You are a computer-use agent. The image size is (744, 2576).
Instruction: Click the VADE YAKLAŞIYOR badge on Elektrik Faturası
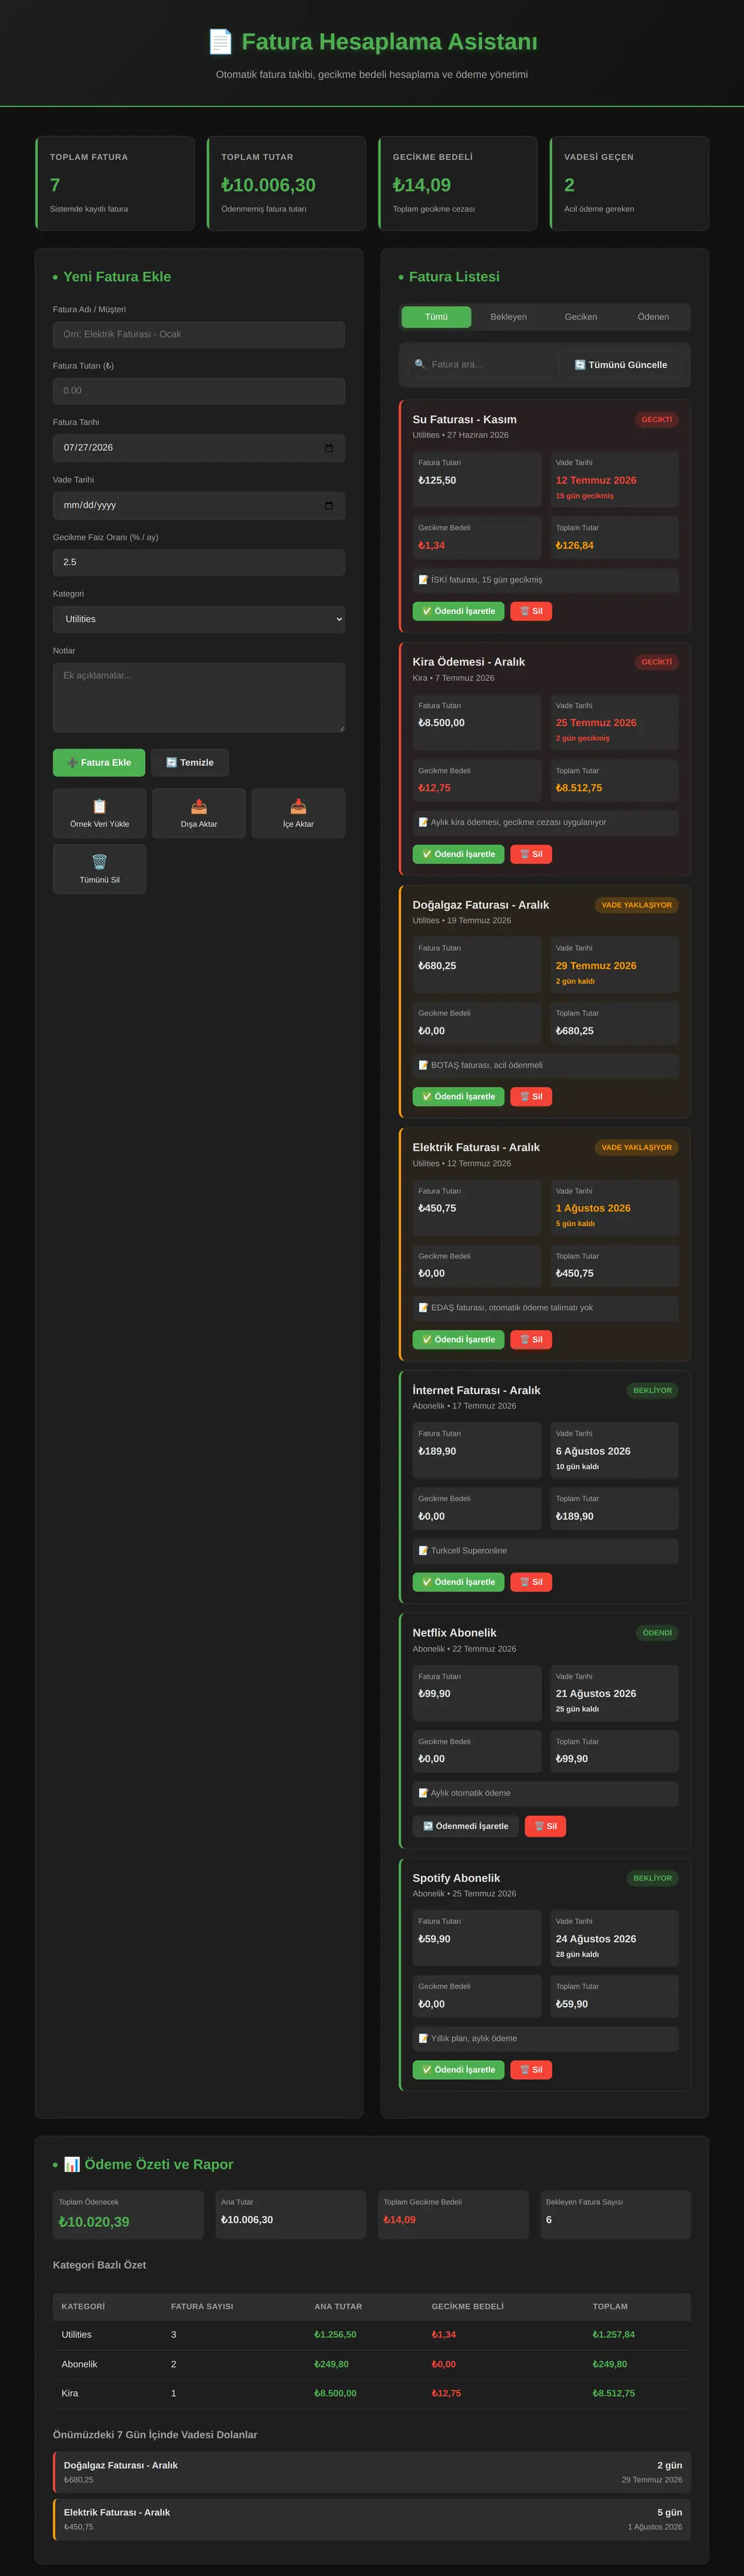(x=636, y=1148)
